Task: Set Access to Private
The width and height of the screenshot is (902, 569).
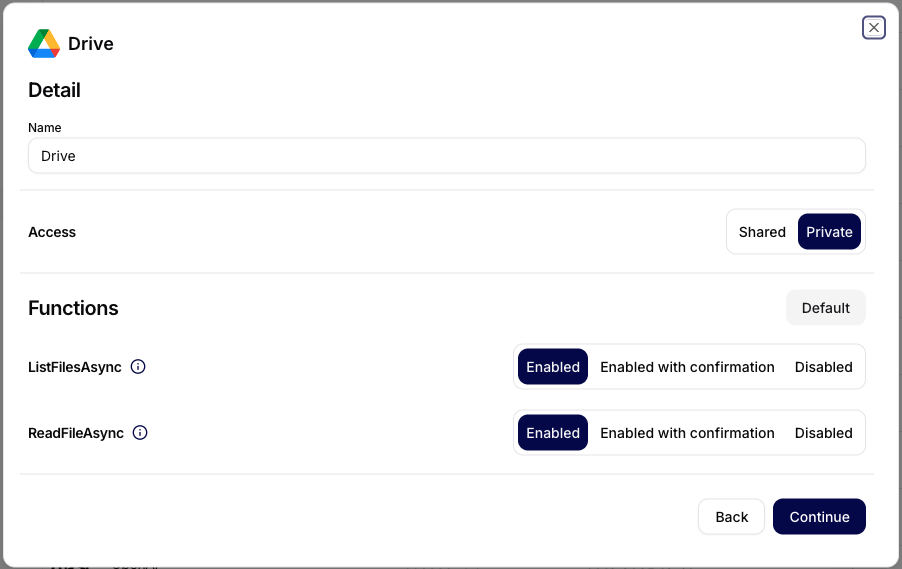Action: (x=829, y=232)
